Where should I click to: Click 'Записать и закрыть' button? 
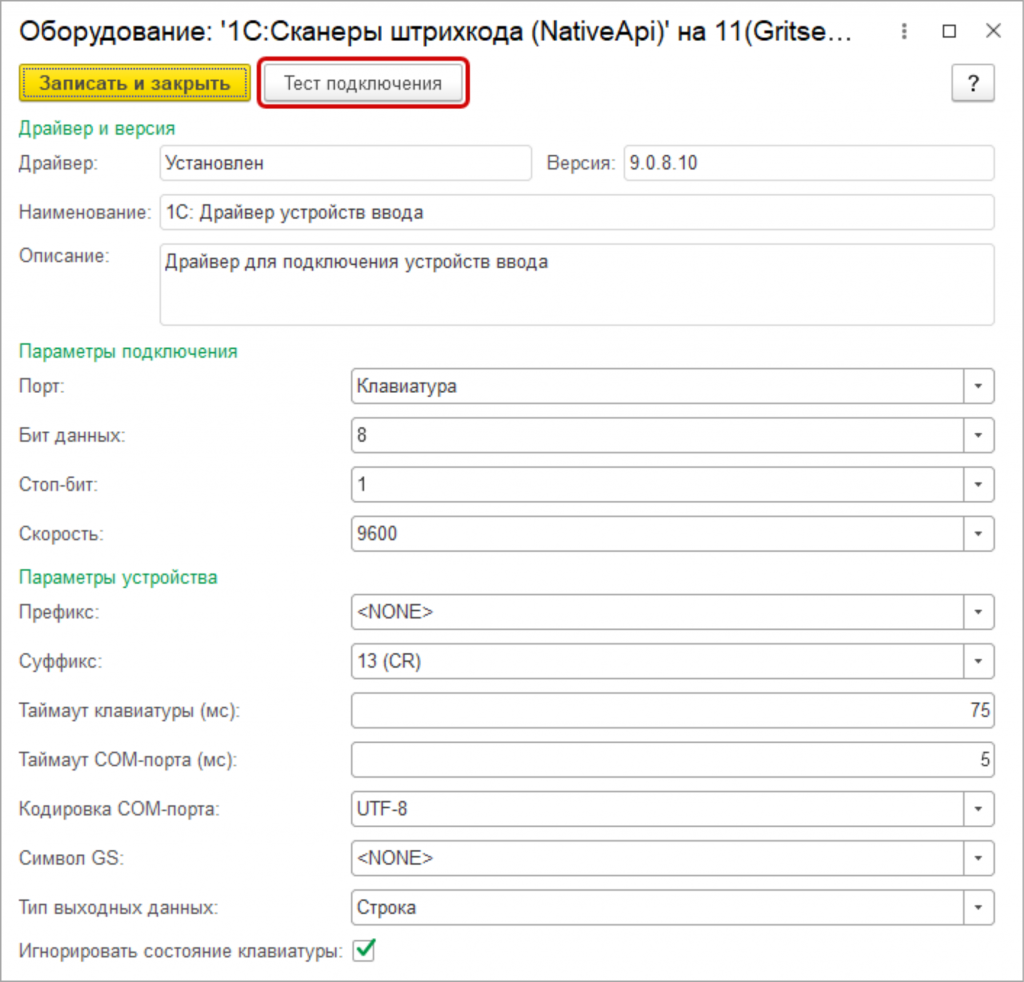(x=134, y=83)
